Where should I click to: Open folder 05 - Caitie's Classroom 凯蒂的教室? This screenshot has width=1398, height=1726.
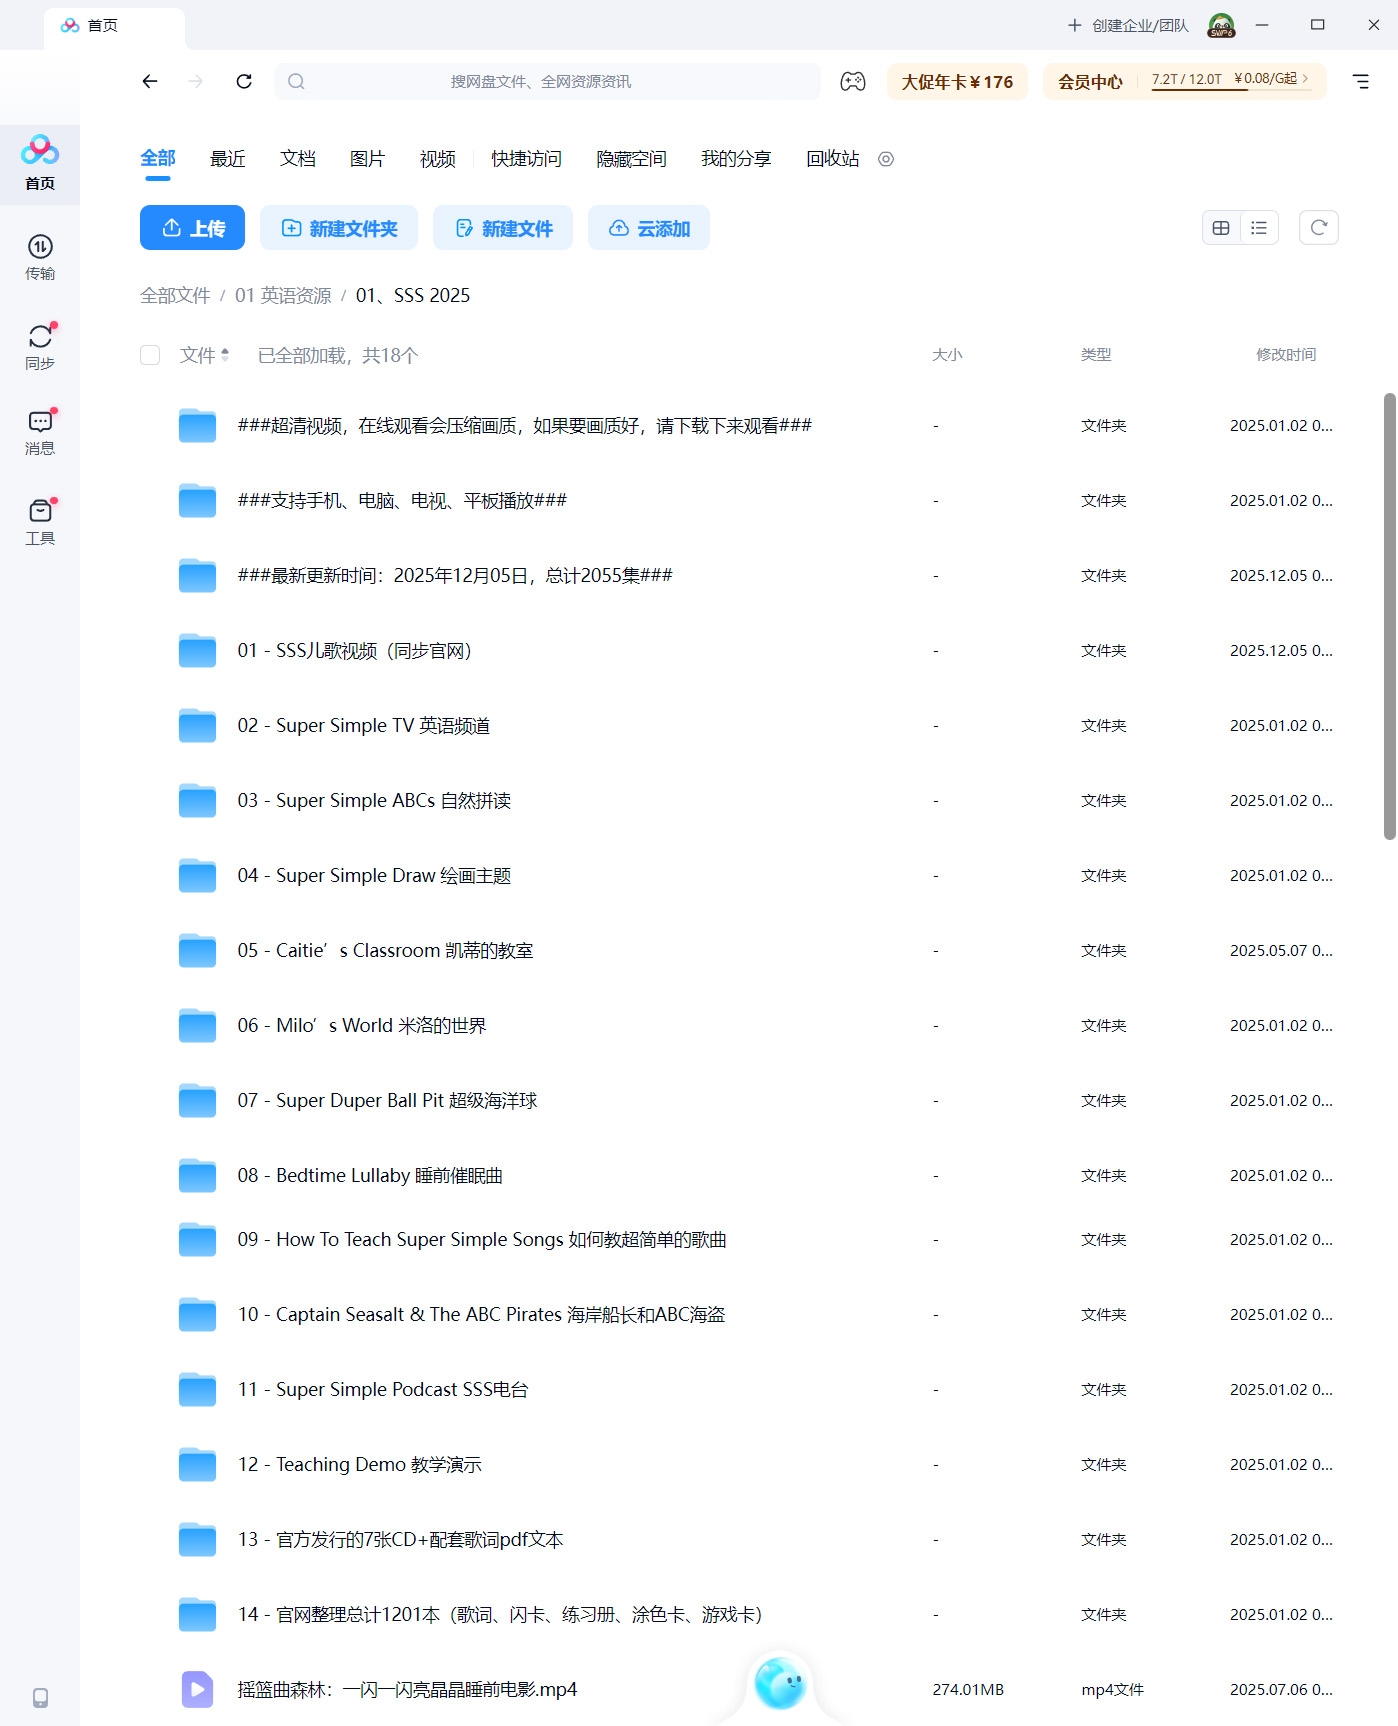click(x=385, y=950)
